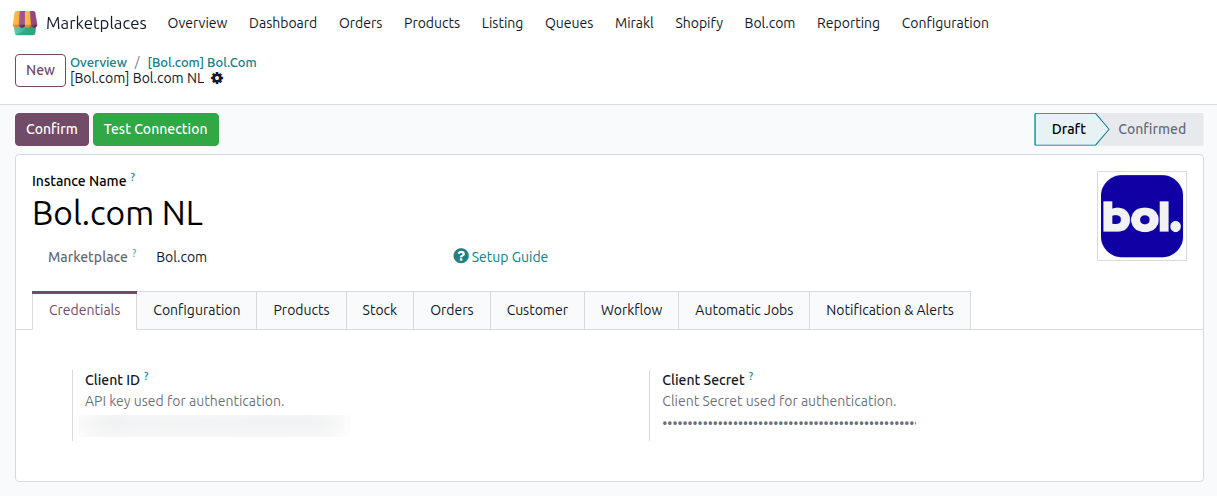Open the Mirakl menu
The width and height of the screenshot is (1217, 496).
tap(634, 23)
